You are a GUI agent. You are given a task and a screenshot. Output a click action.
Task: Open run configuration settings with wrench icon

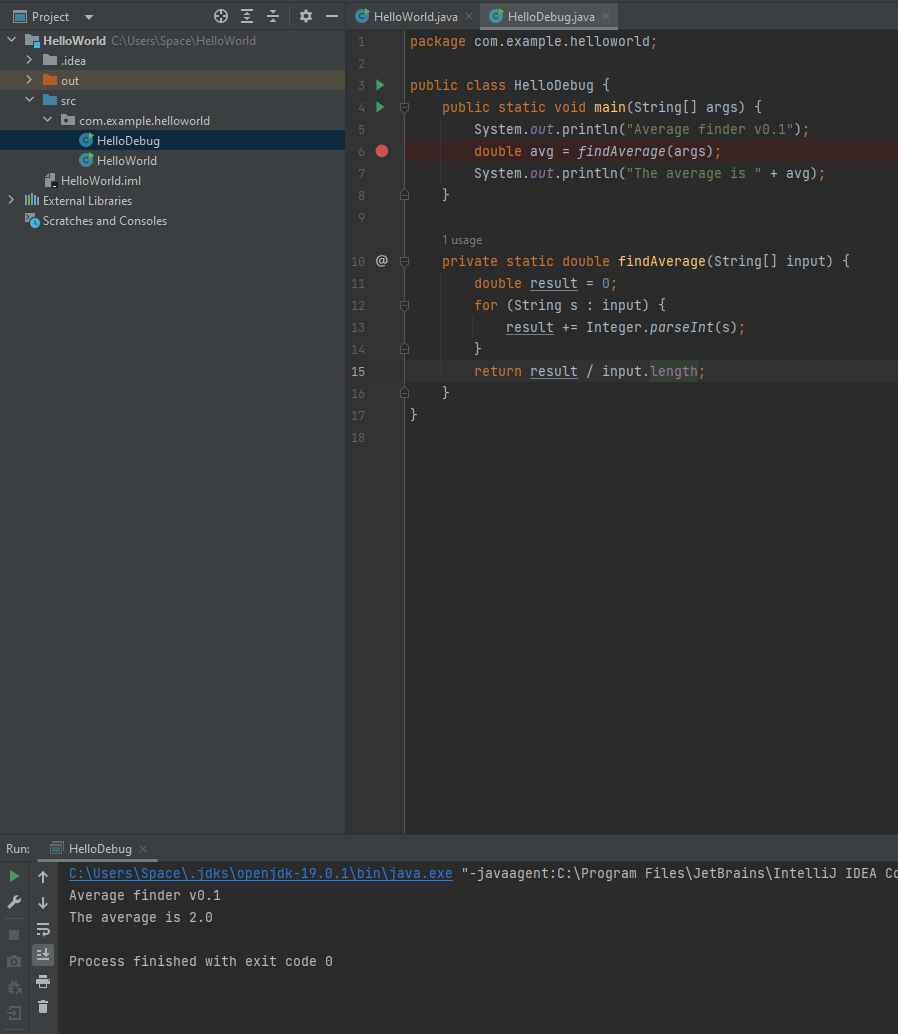14,902
